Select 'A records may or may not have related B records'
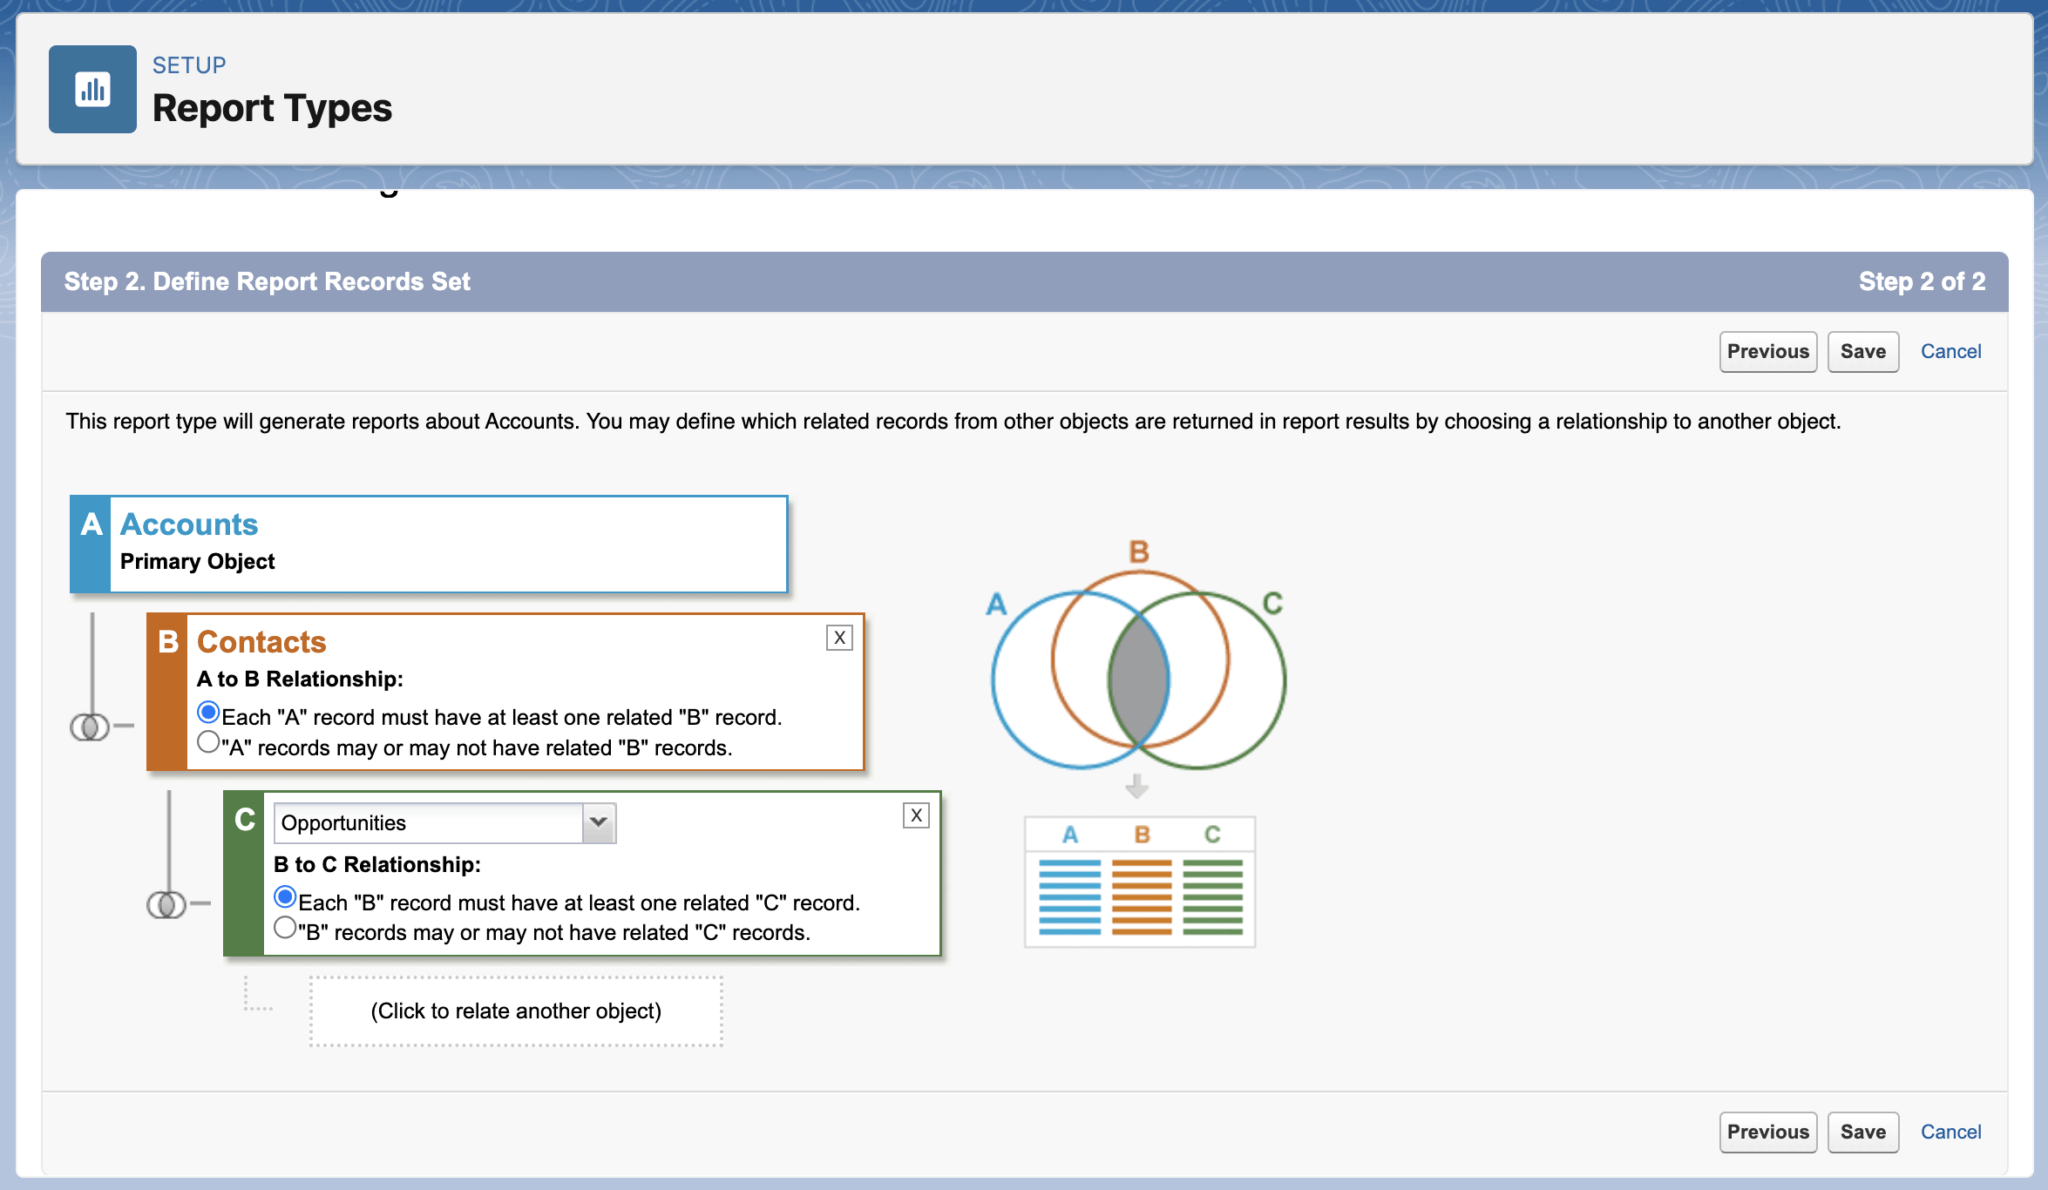The height and width of the screenshot is (1190, 2048). click(x=208, y=741)
